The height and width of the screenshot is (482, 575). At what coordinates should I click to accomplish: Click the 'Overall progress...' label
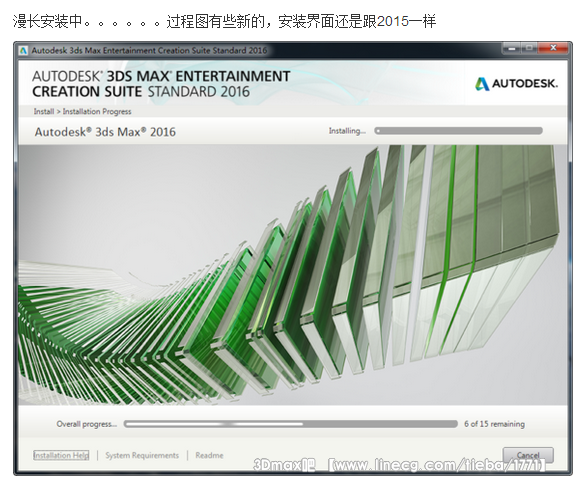point(87,424)
